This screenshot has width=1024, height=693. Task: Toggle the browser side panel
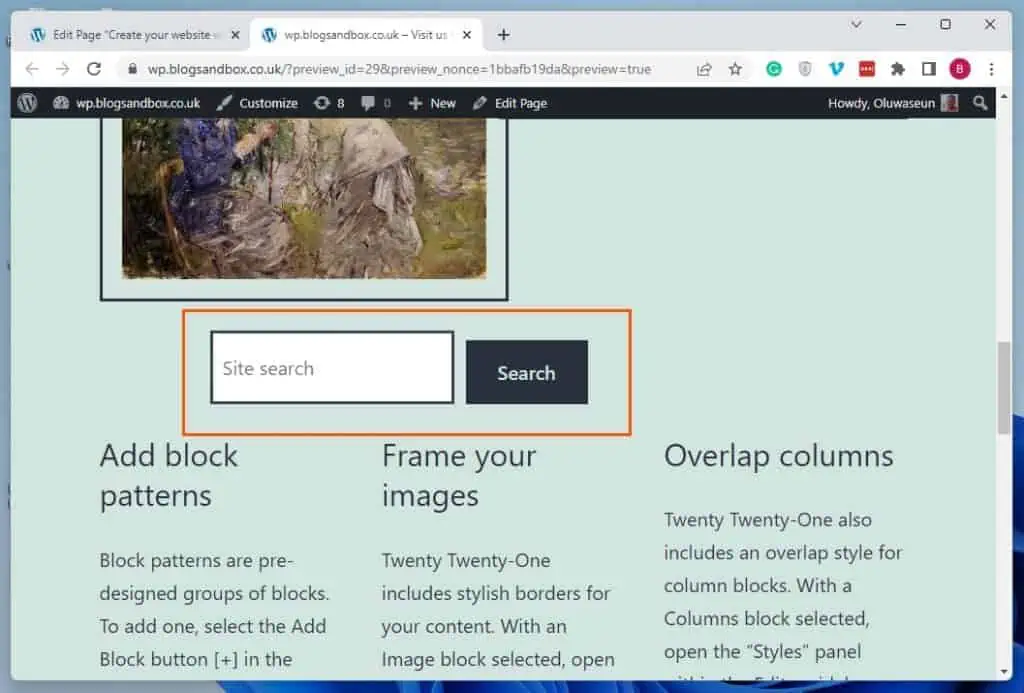click(x=929, y=69)
